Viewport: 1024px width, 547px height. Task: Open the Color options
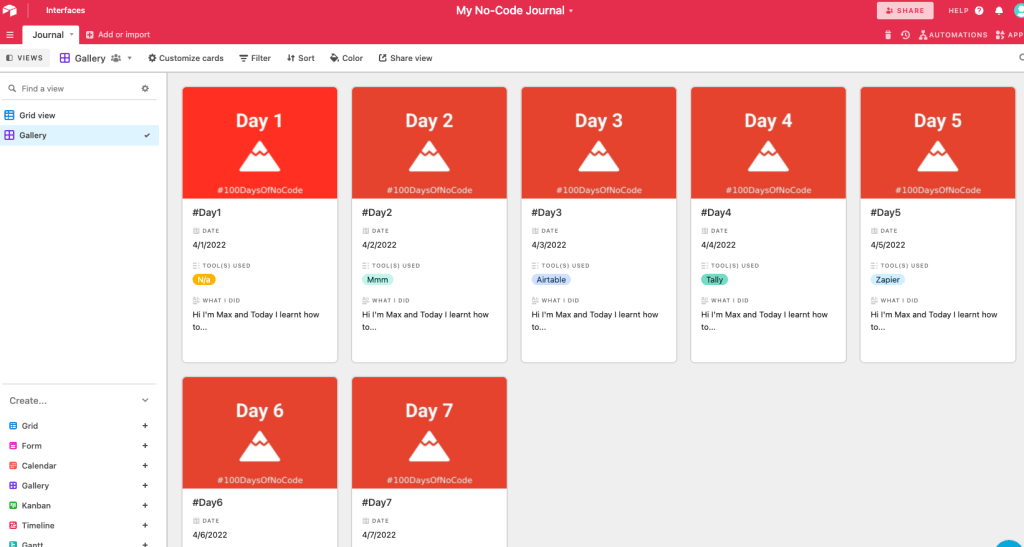tap(346, 58)
